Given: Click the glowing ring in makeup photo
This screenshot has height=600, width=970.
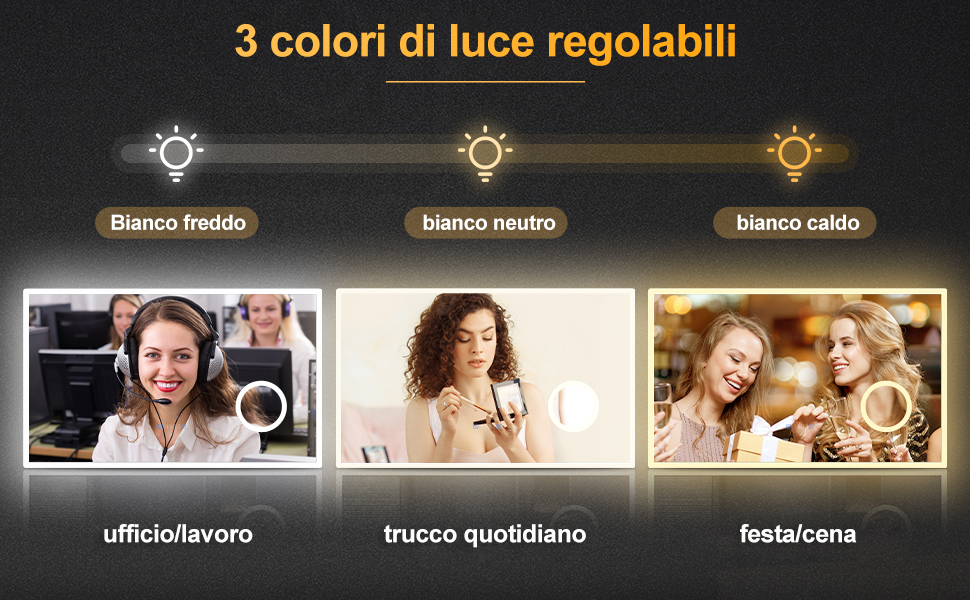Looking at the screenshot, I should pyautogui.click(x=573, y=406).
